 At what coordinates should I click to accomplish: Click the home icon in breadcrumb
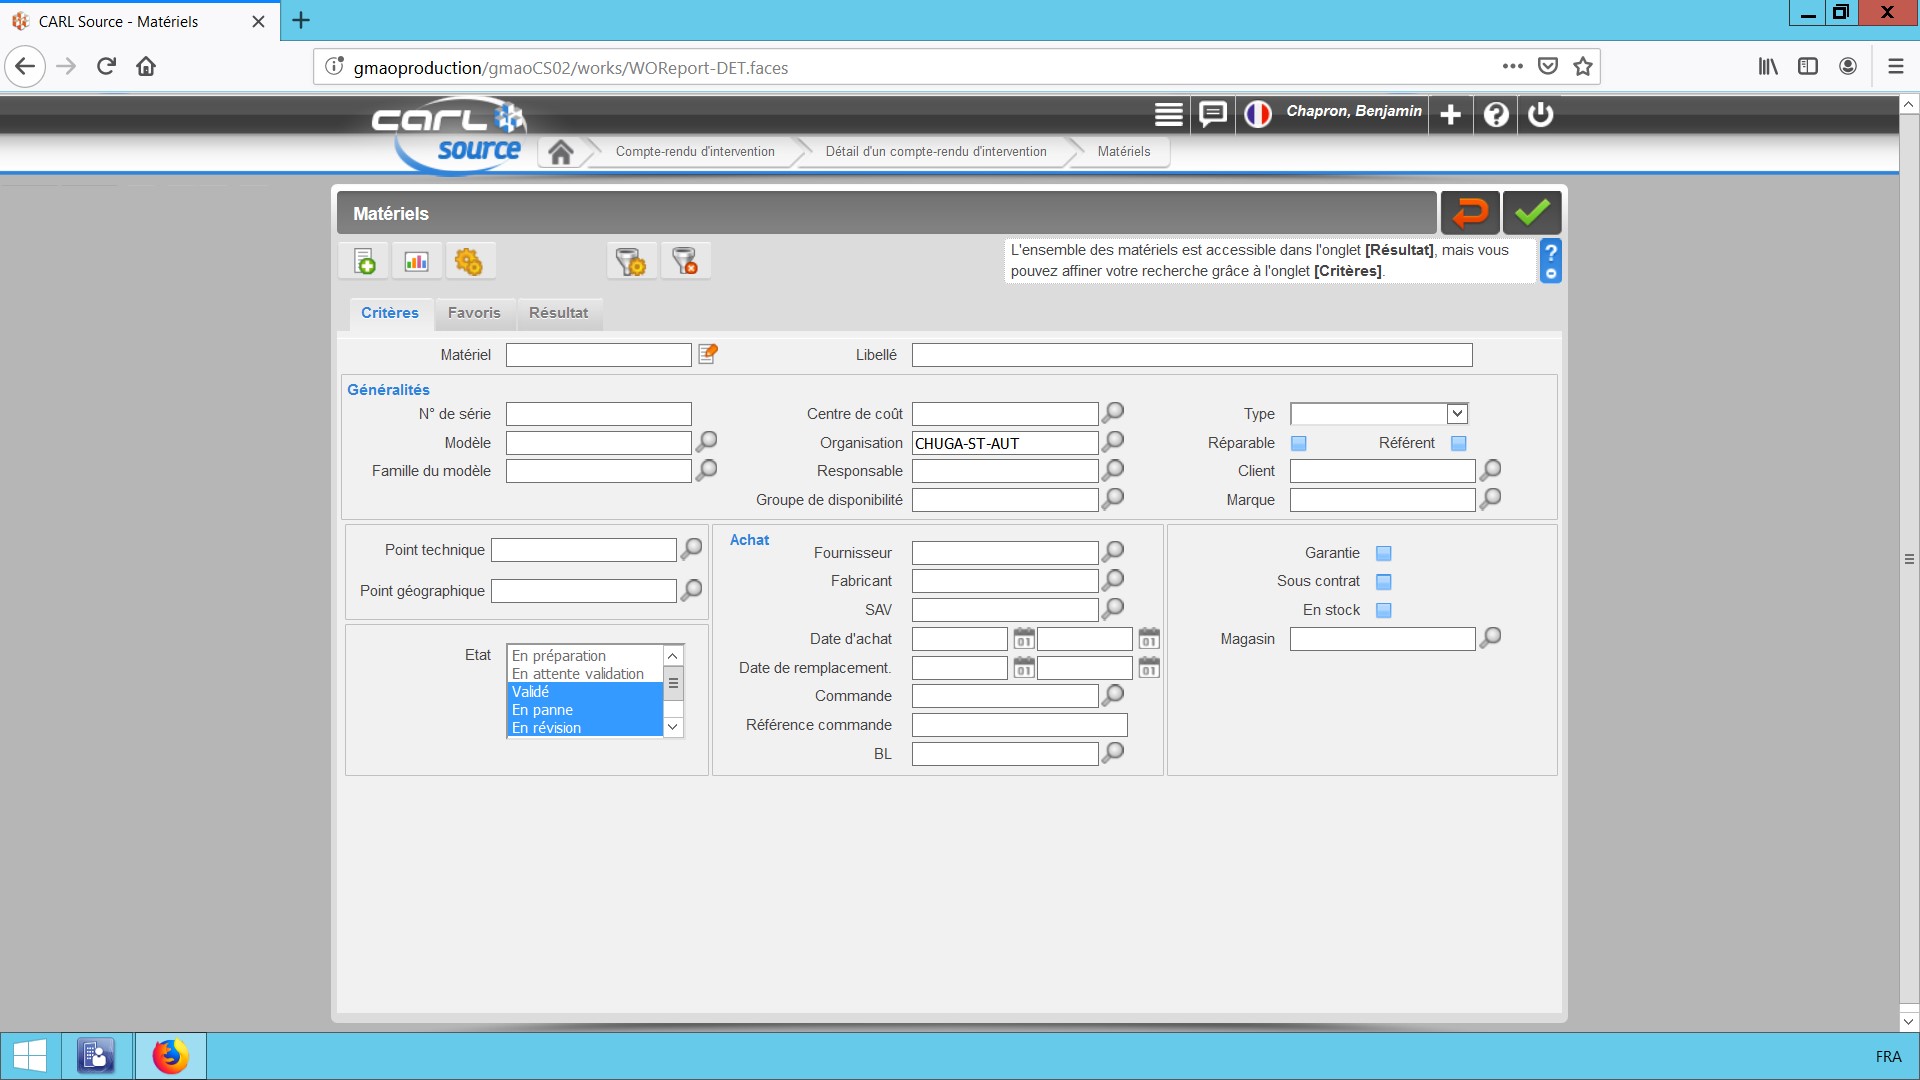coord(561,152)
